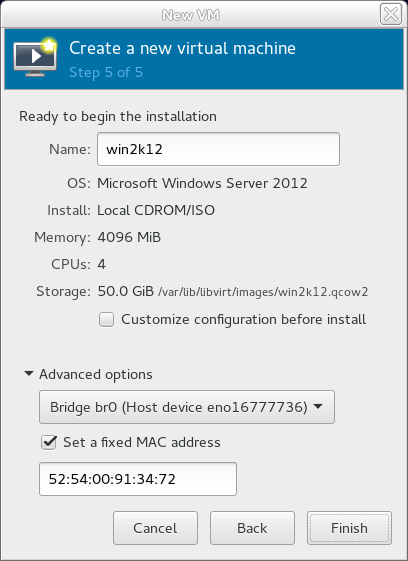Cancel the VM creation
This screenshot has height=561, width=408.
pyautogui.click(x=155, y=528)
